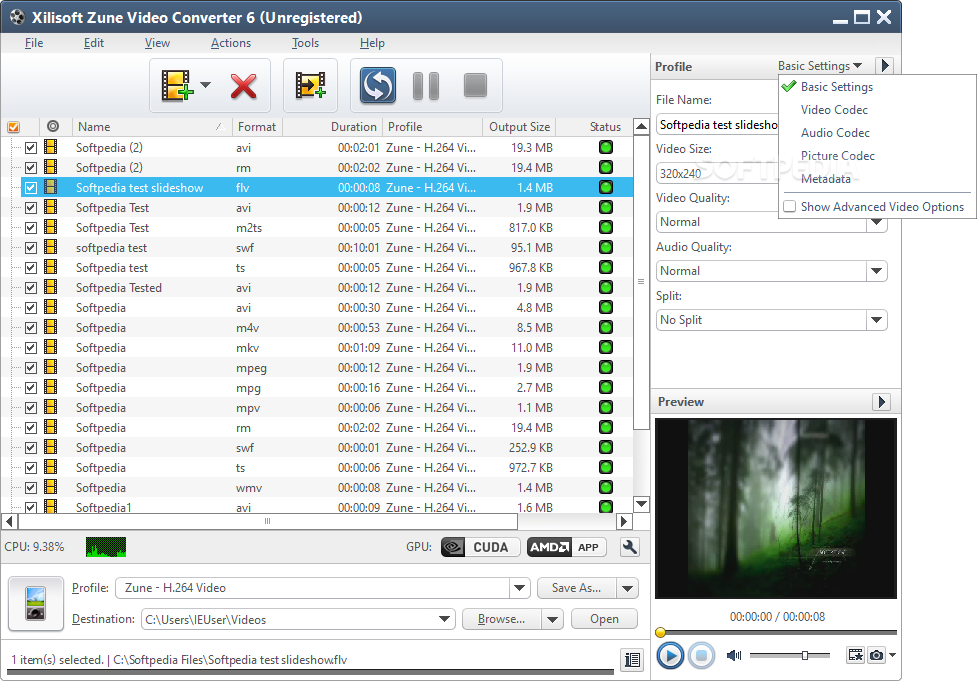Uncheck the softpedia test swf checkbox
Screen dimensions: 977x681
pyautogui.click(x=31, y=247)
